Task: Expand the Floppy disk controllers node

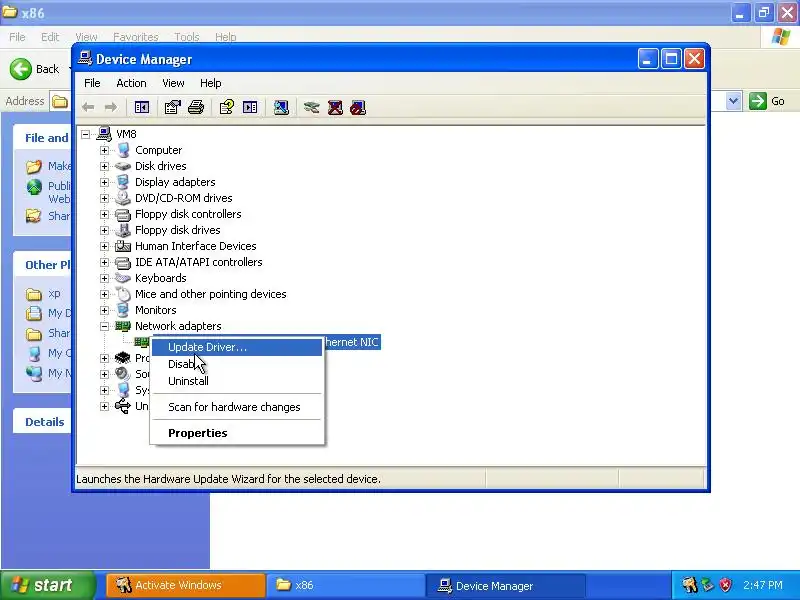Action: pyautogui.click(x=104, y=214)
